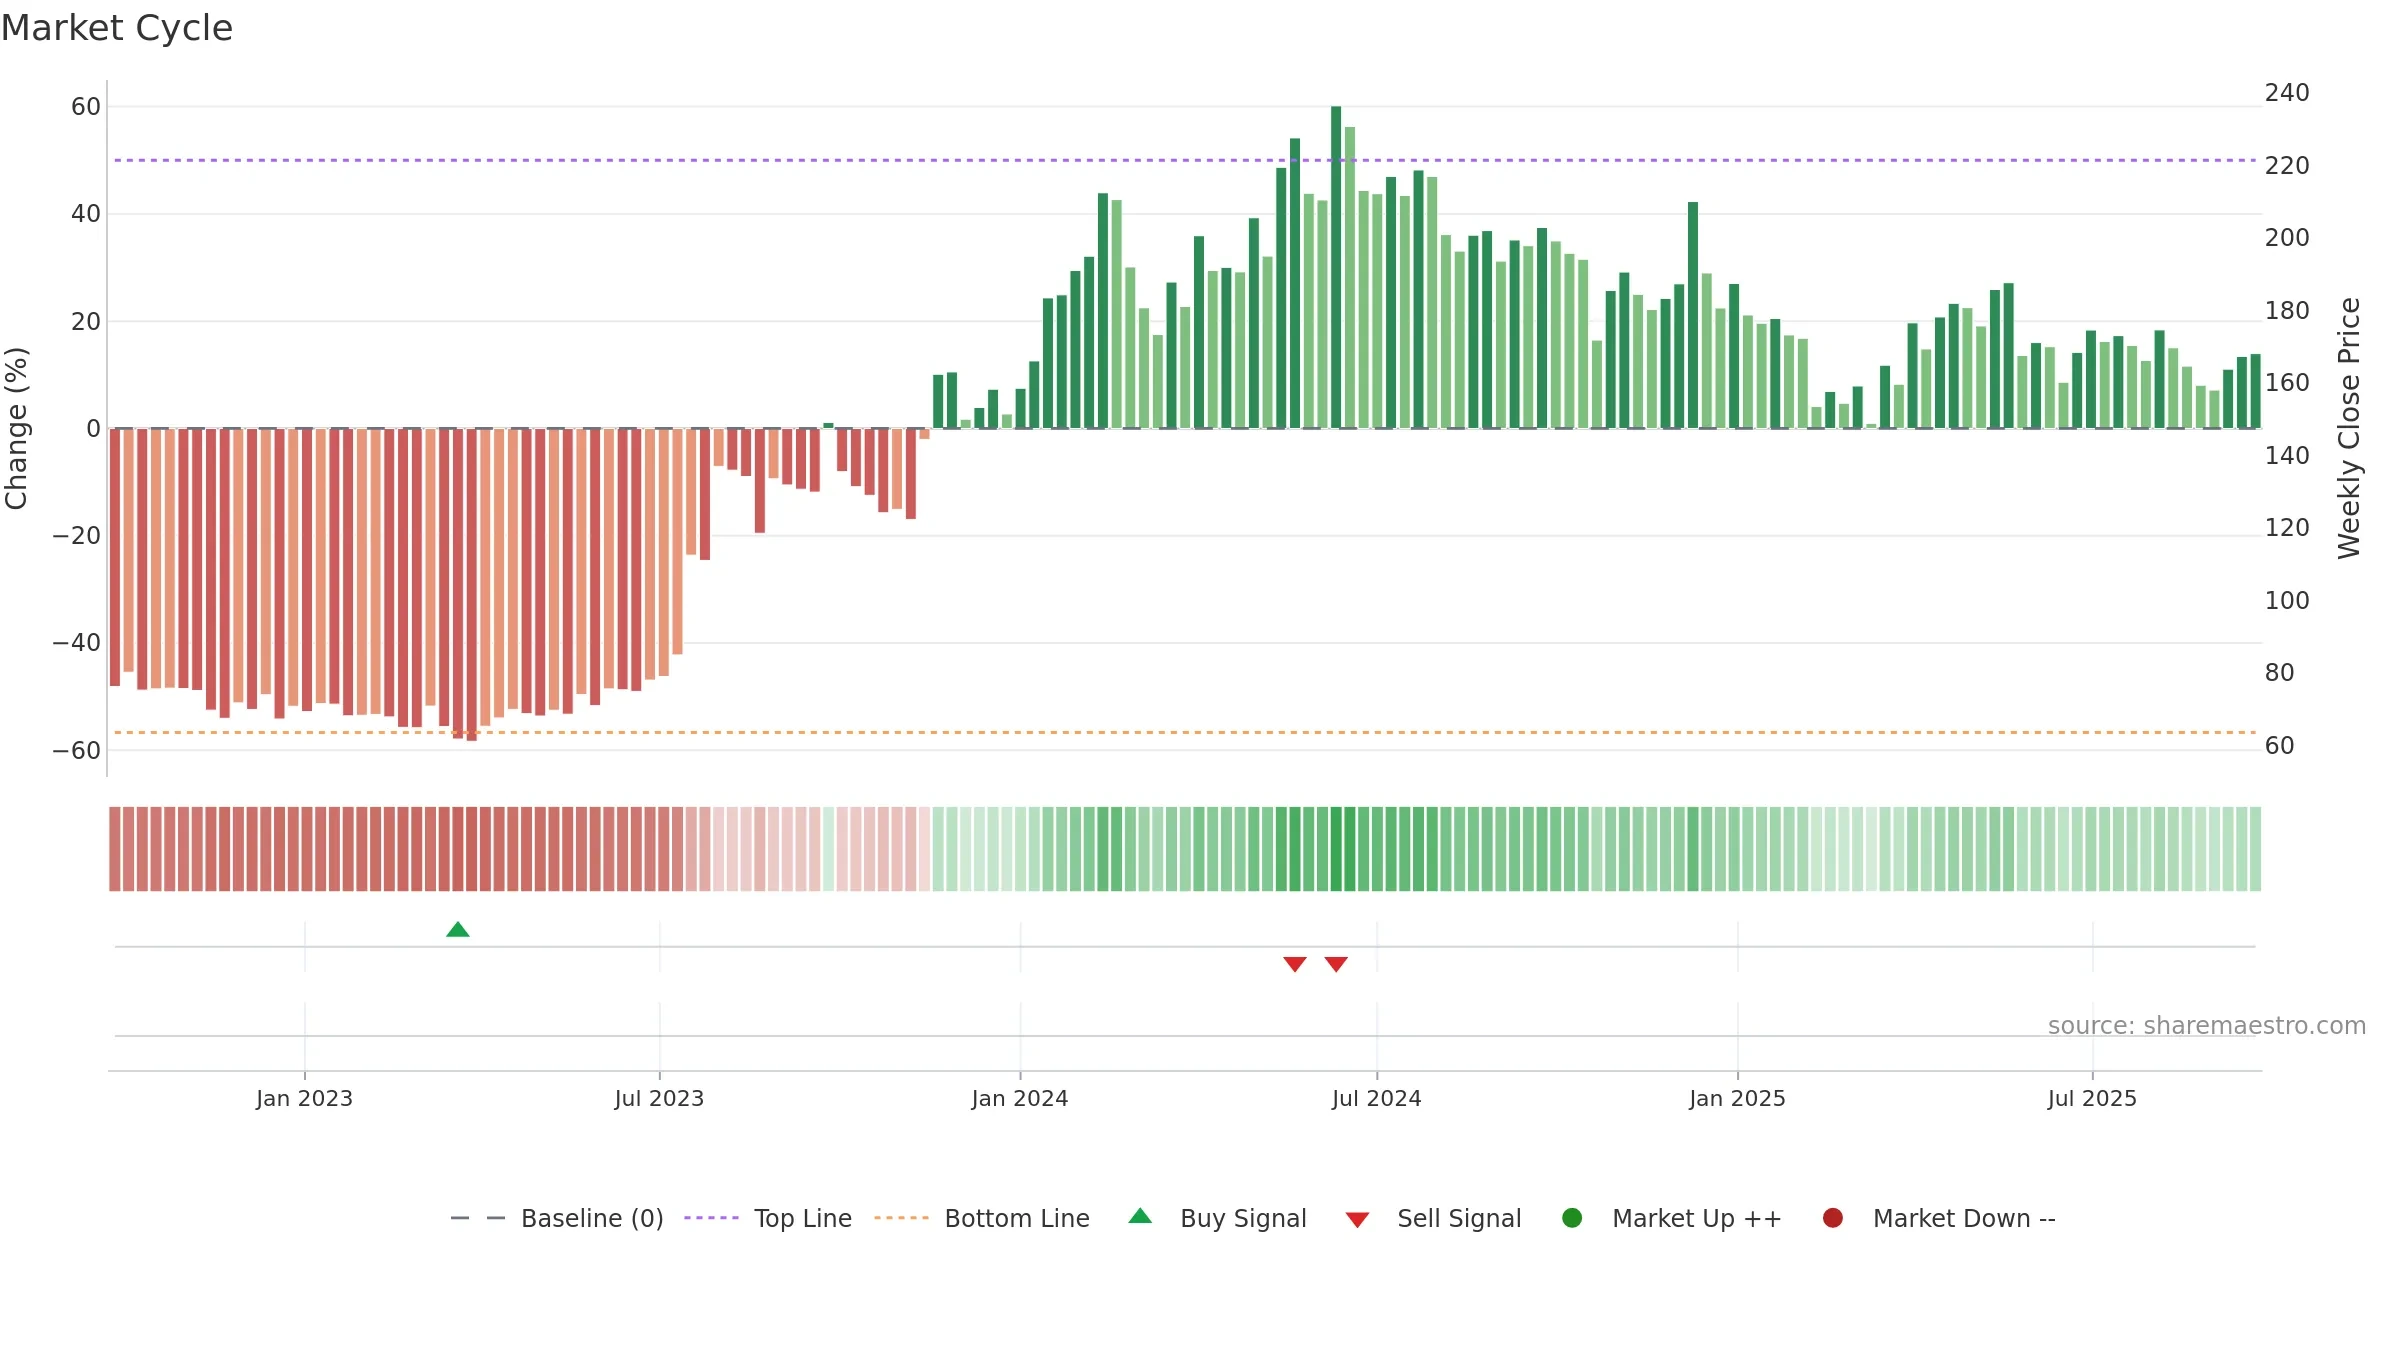
Task: Click the green triangle icon in legend
Action: pyautogui.click(x=1140, y=1216)
